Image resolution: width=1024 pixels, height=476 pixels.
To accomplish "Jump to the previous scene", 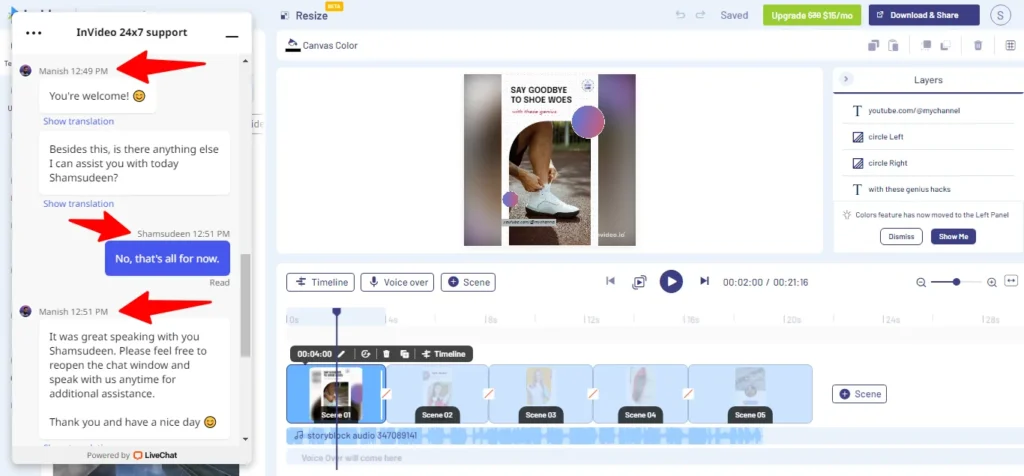I will [x=610, y=281].
